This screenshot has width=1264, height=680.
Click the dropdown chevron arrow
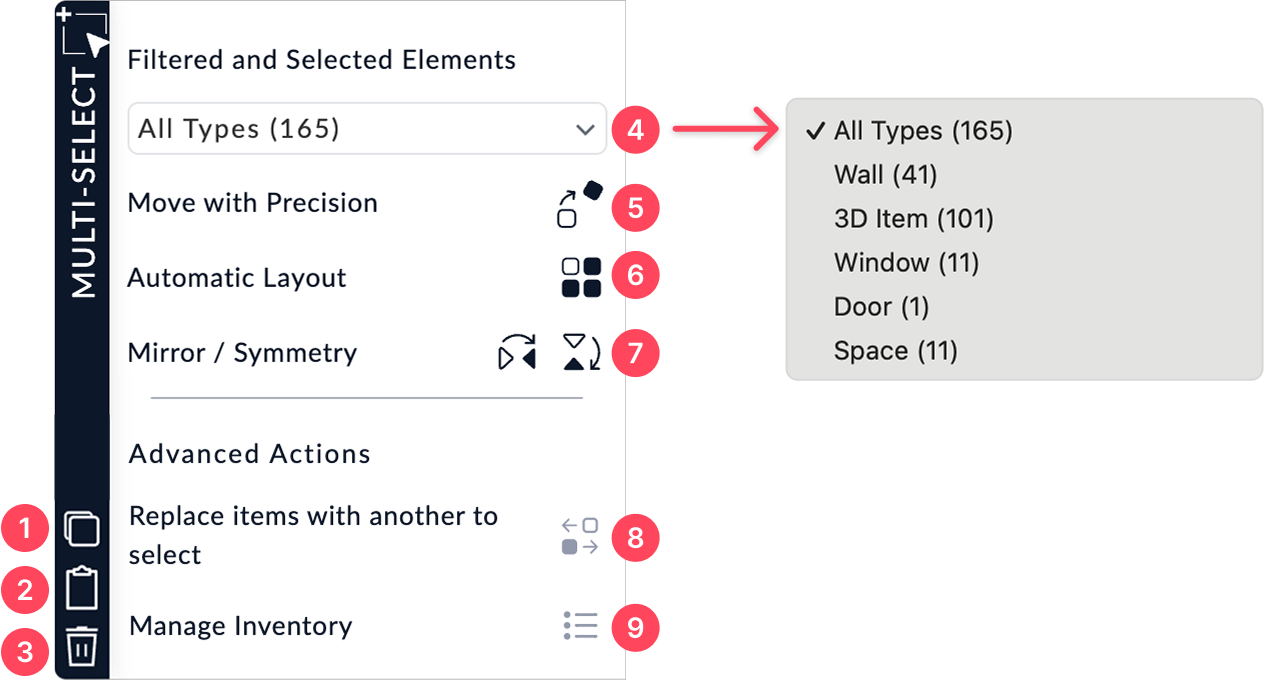(585, 130)
